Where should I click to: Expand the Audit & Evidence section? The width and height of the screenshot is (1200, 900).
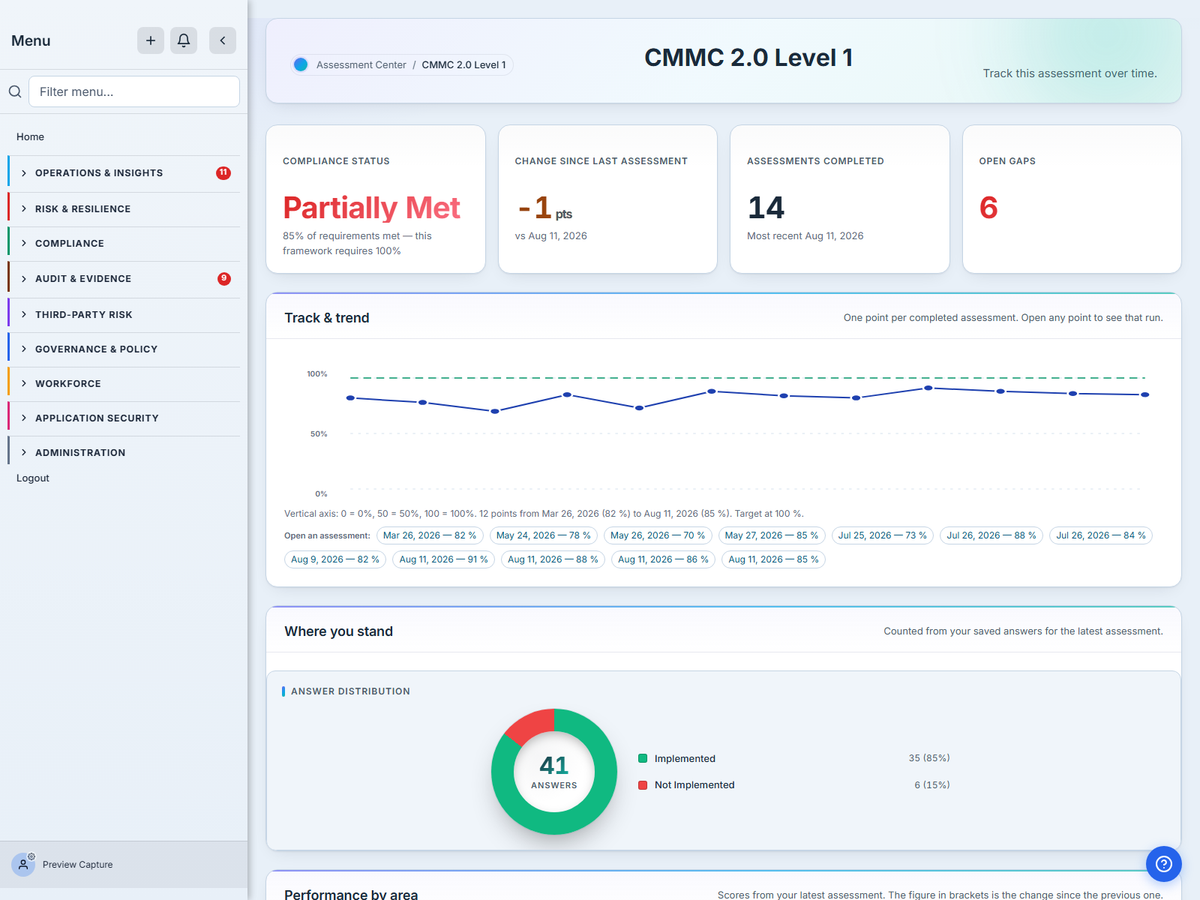tap(124, 279)
